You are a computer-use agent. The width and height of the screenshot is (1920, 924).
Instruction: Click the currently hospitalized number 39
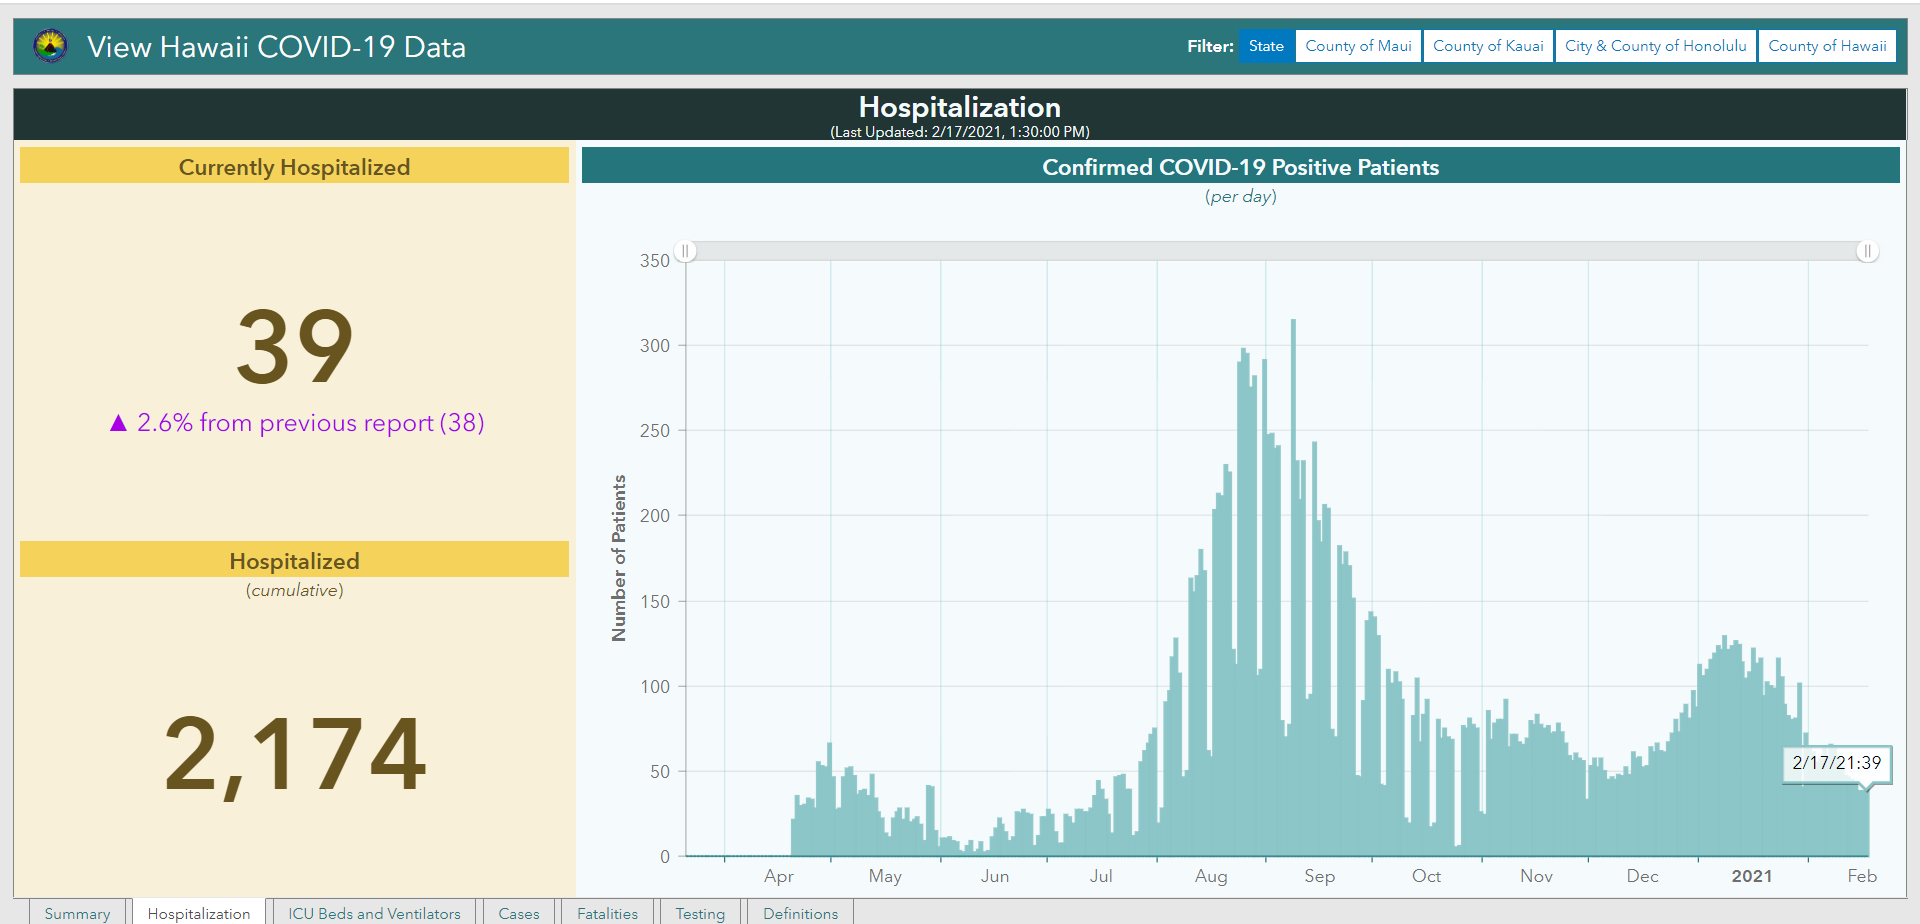(295, 346)
